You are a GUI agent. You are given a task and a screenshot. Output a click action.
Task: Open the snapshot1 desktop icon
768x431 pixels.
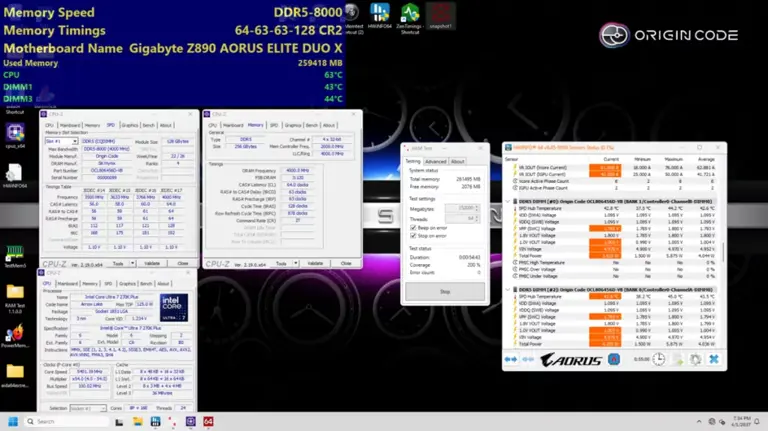(441, 16)
